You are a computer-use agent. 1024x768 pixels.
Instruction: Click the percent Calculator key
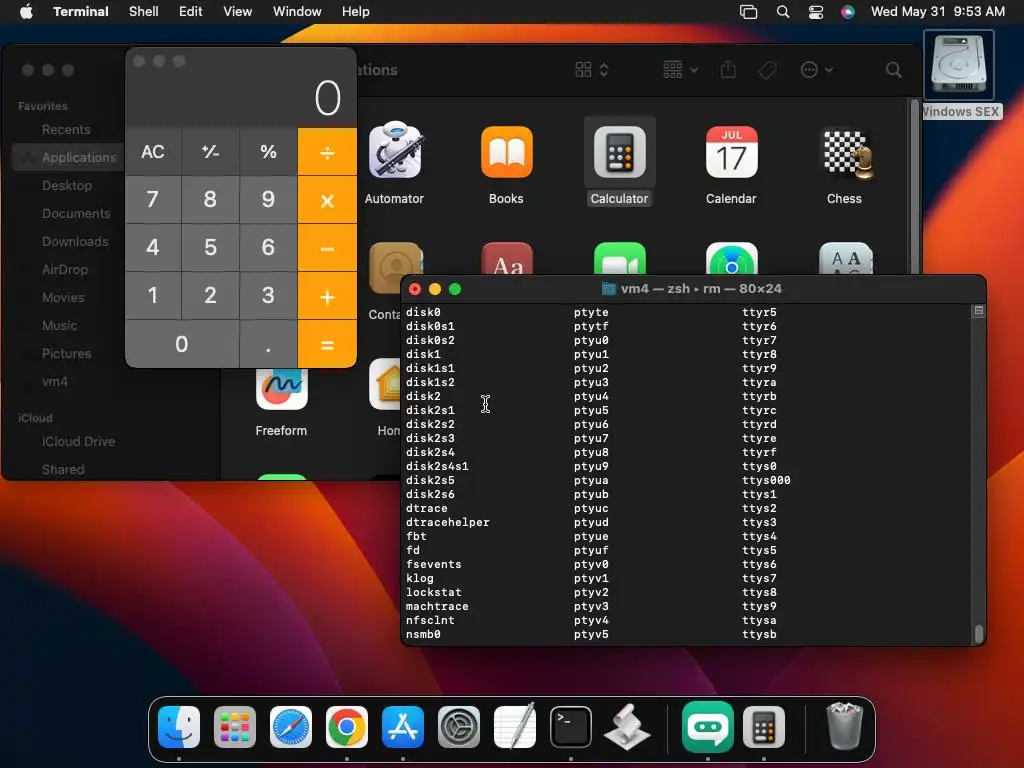click(268, 152)
